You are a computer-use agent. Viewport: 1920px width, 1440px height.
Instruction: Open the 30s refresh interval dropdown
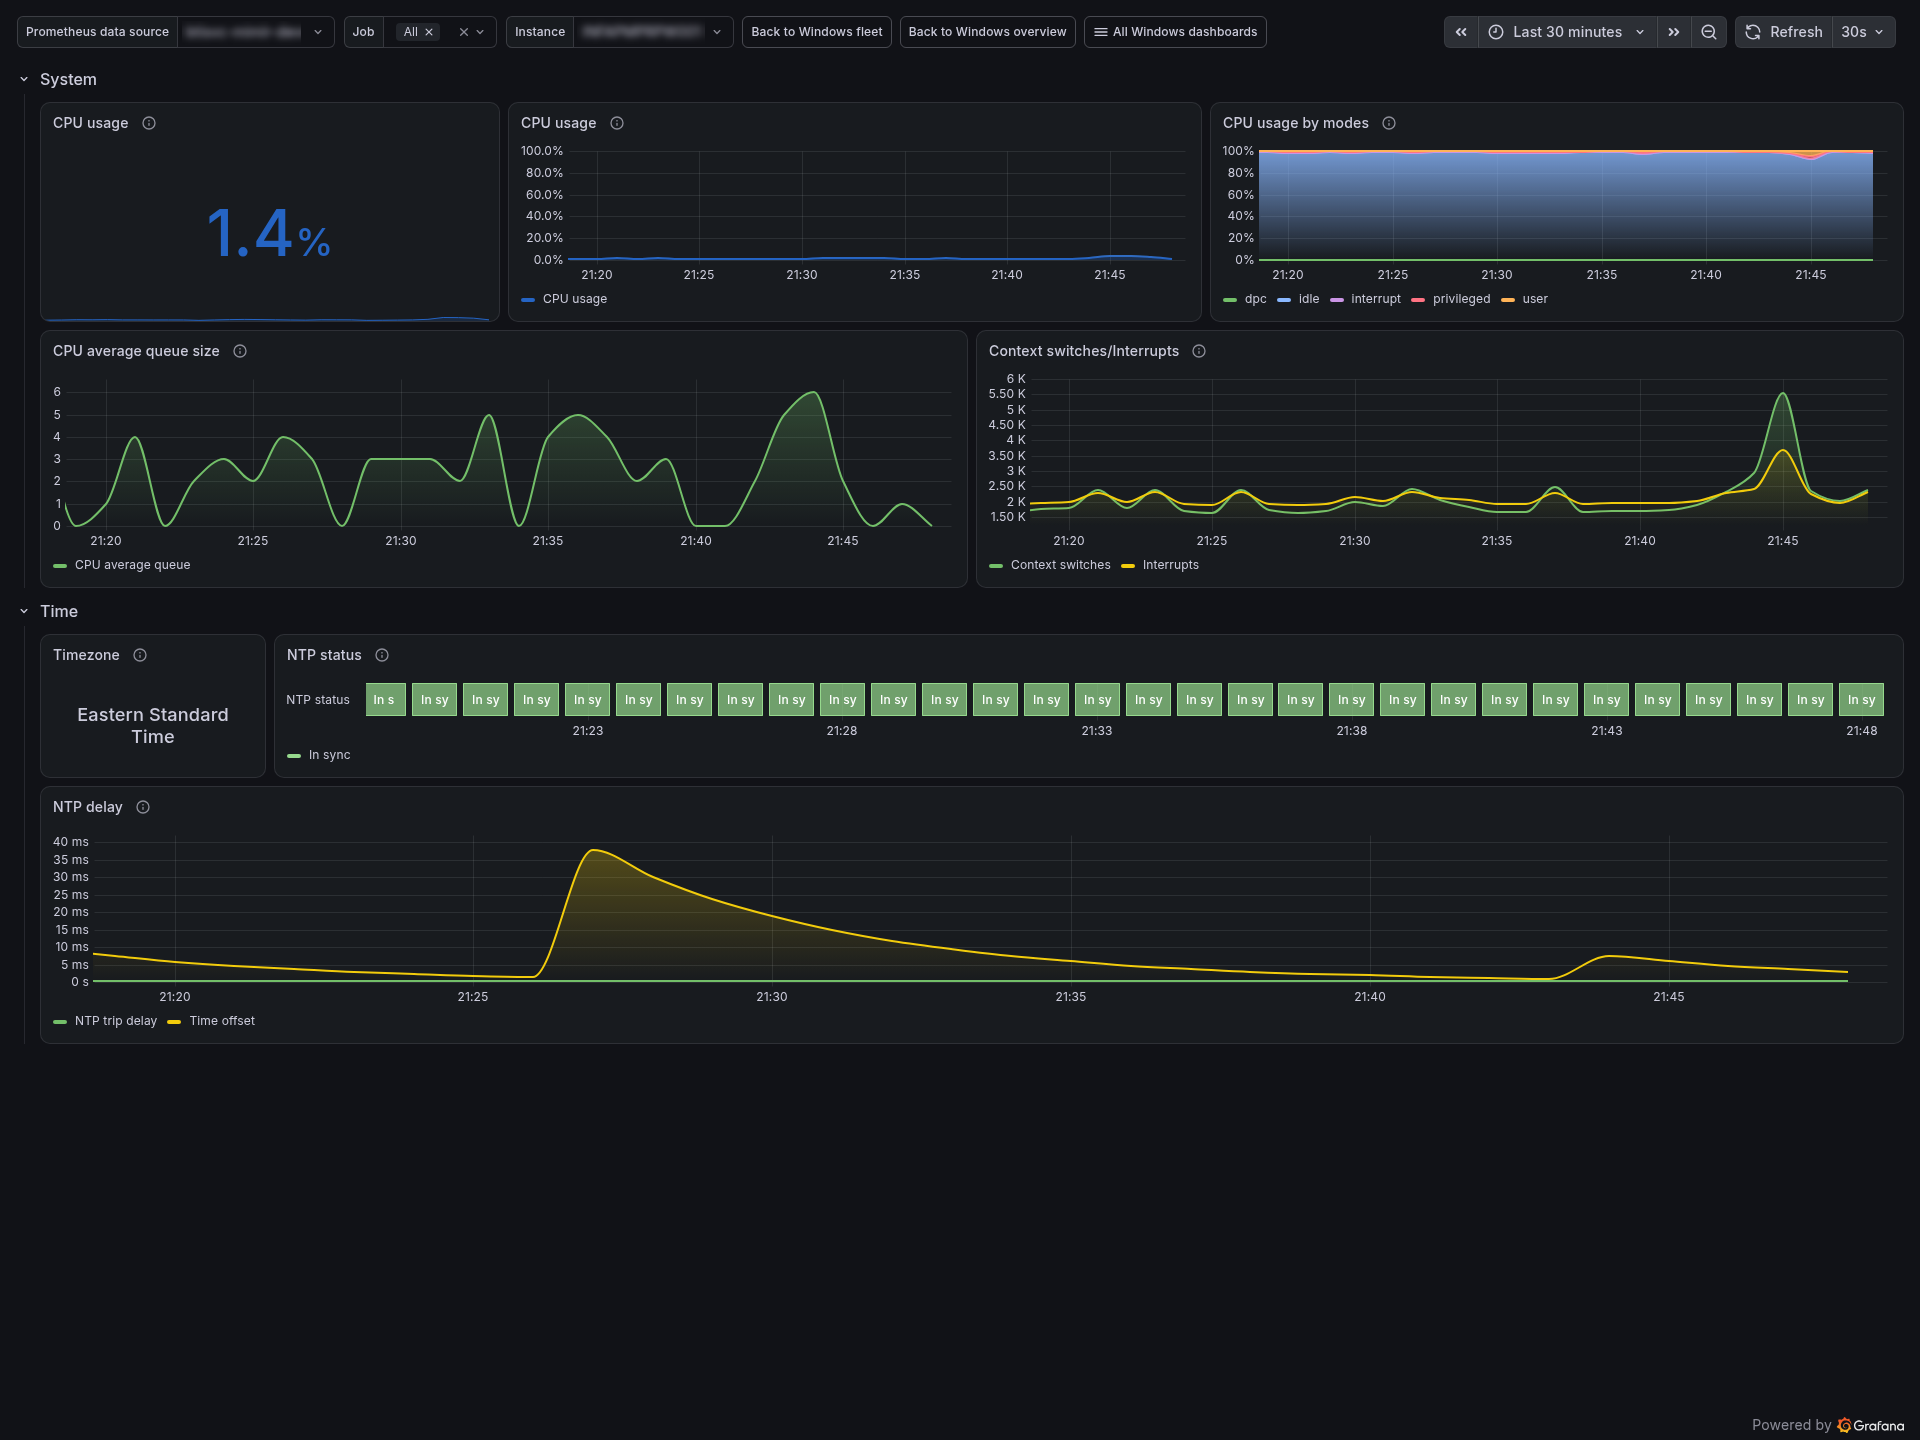(x=1863, y=32)
